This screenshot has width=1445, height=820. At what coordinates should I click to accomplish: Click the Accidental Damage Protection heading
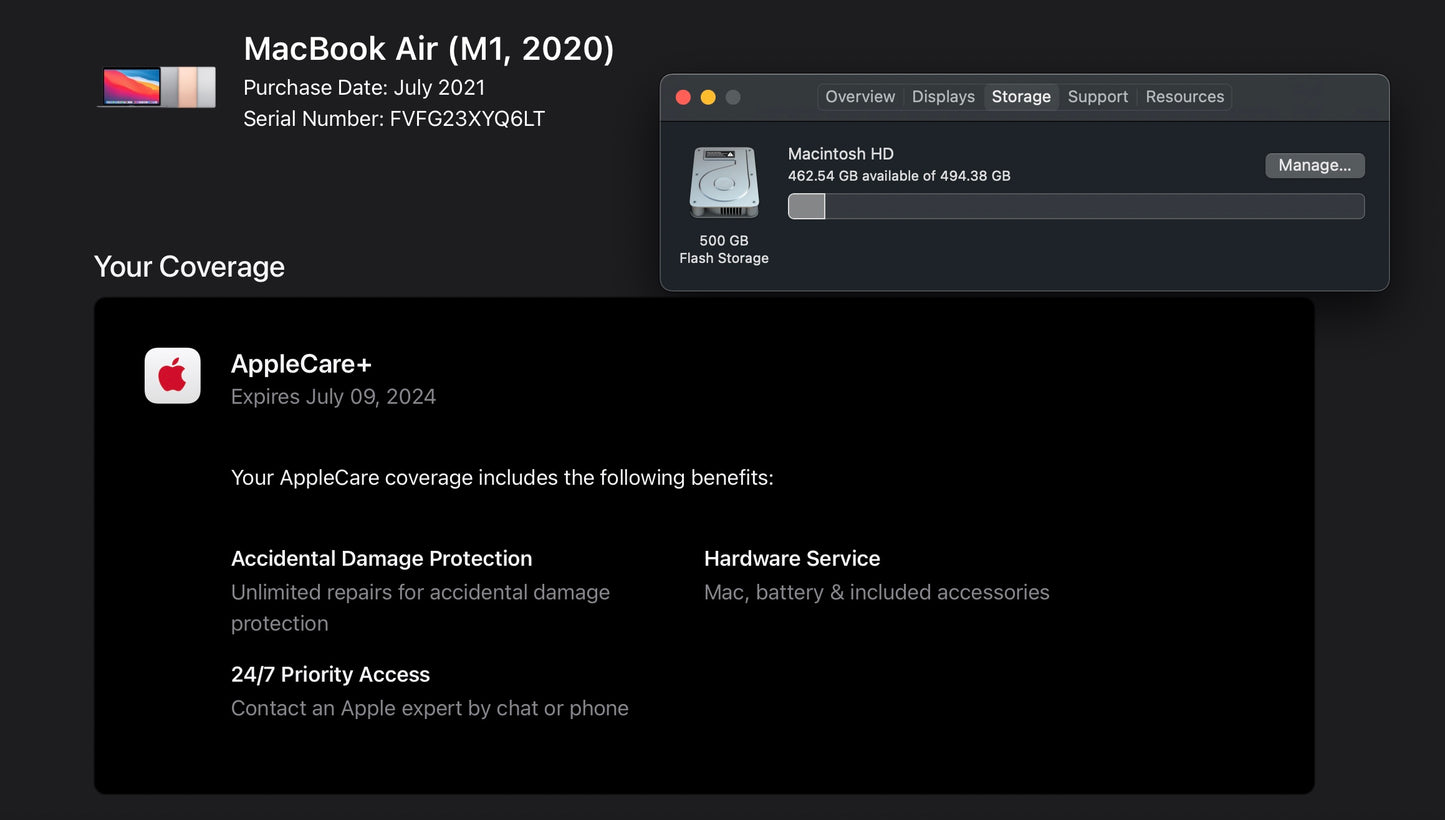click(381, 558)
